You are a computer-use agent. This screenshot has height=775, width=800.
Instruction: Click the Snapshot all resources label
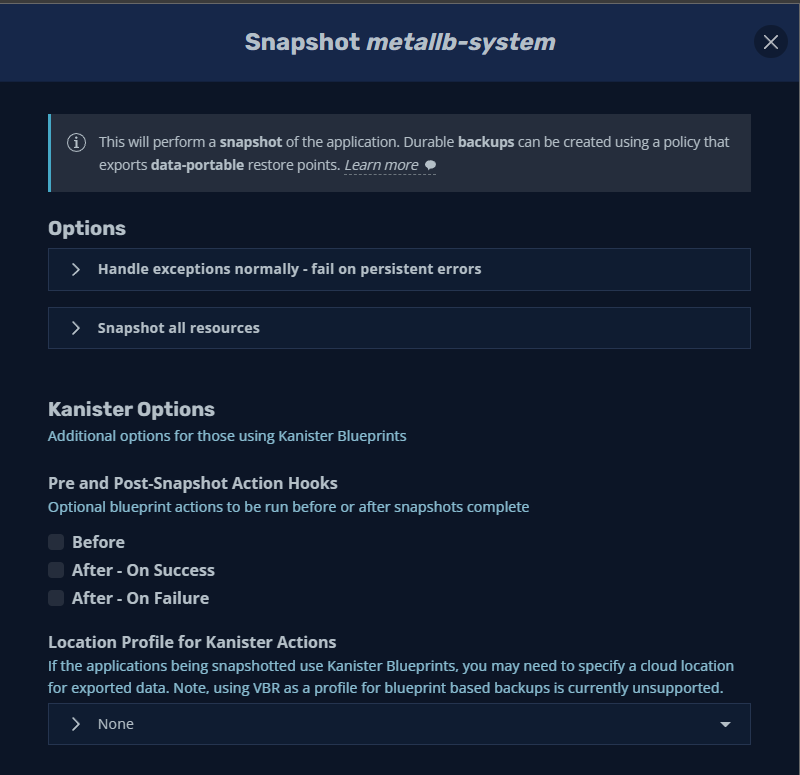tap(178, 328)
